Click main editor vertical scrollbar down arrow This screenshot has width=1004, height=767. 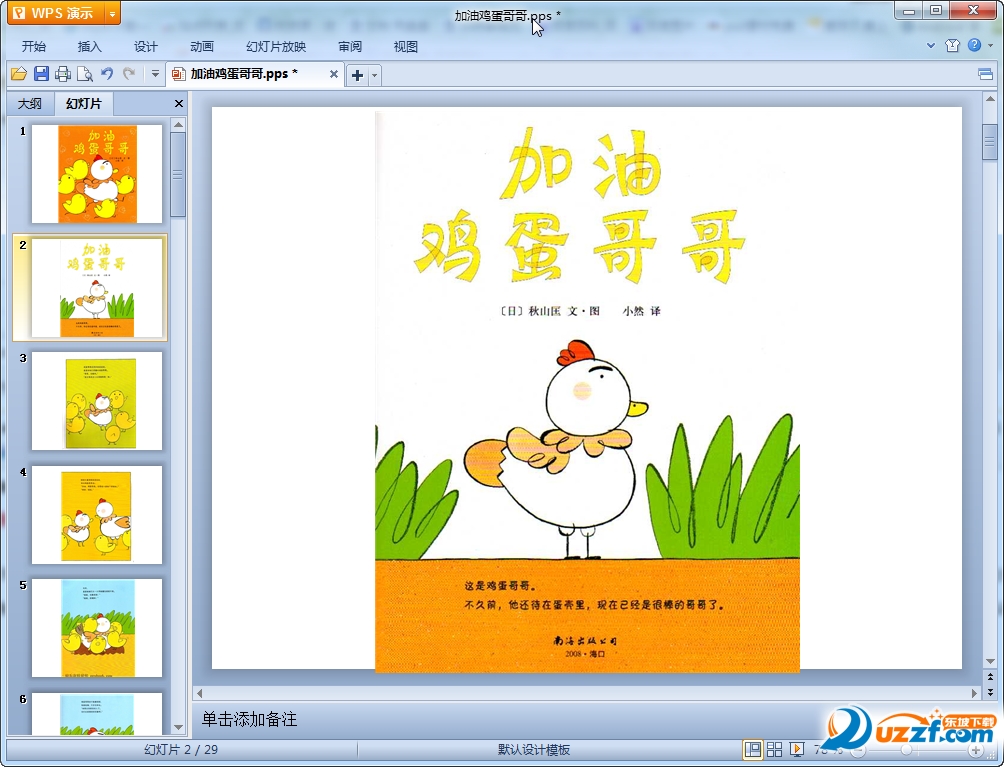click(990, 662)
